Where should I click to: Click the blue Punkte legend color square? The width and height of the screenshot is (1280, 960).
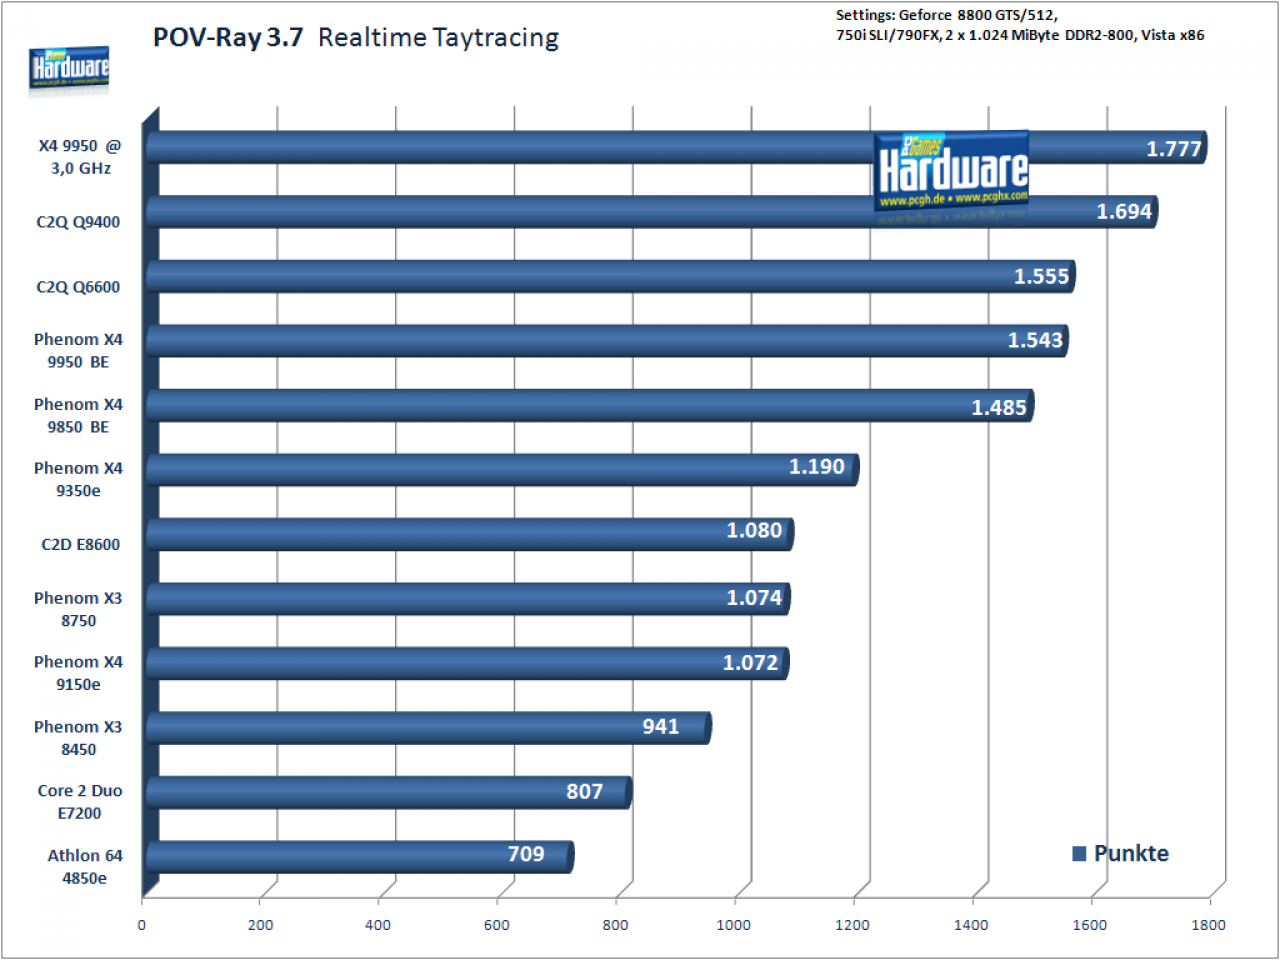tap(1079, 853)
